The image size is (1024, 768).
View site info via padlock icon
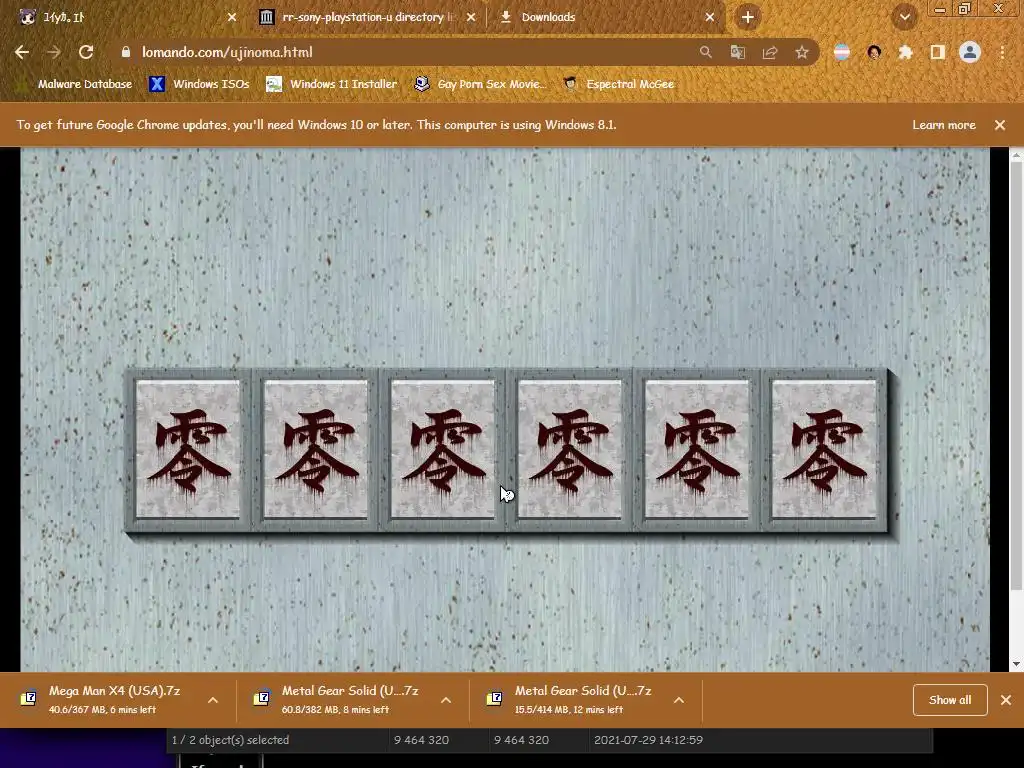(126, 52)
